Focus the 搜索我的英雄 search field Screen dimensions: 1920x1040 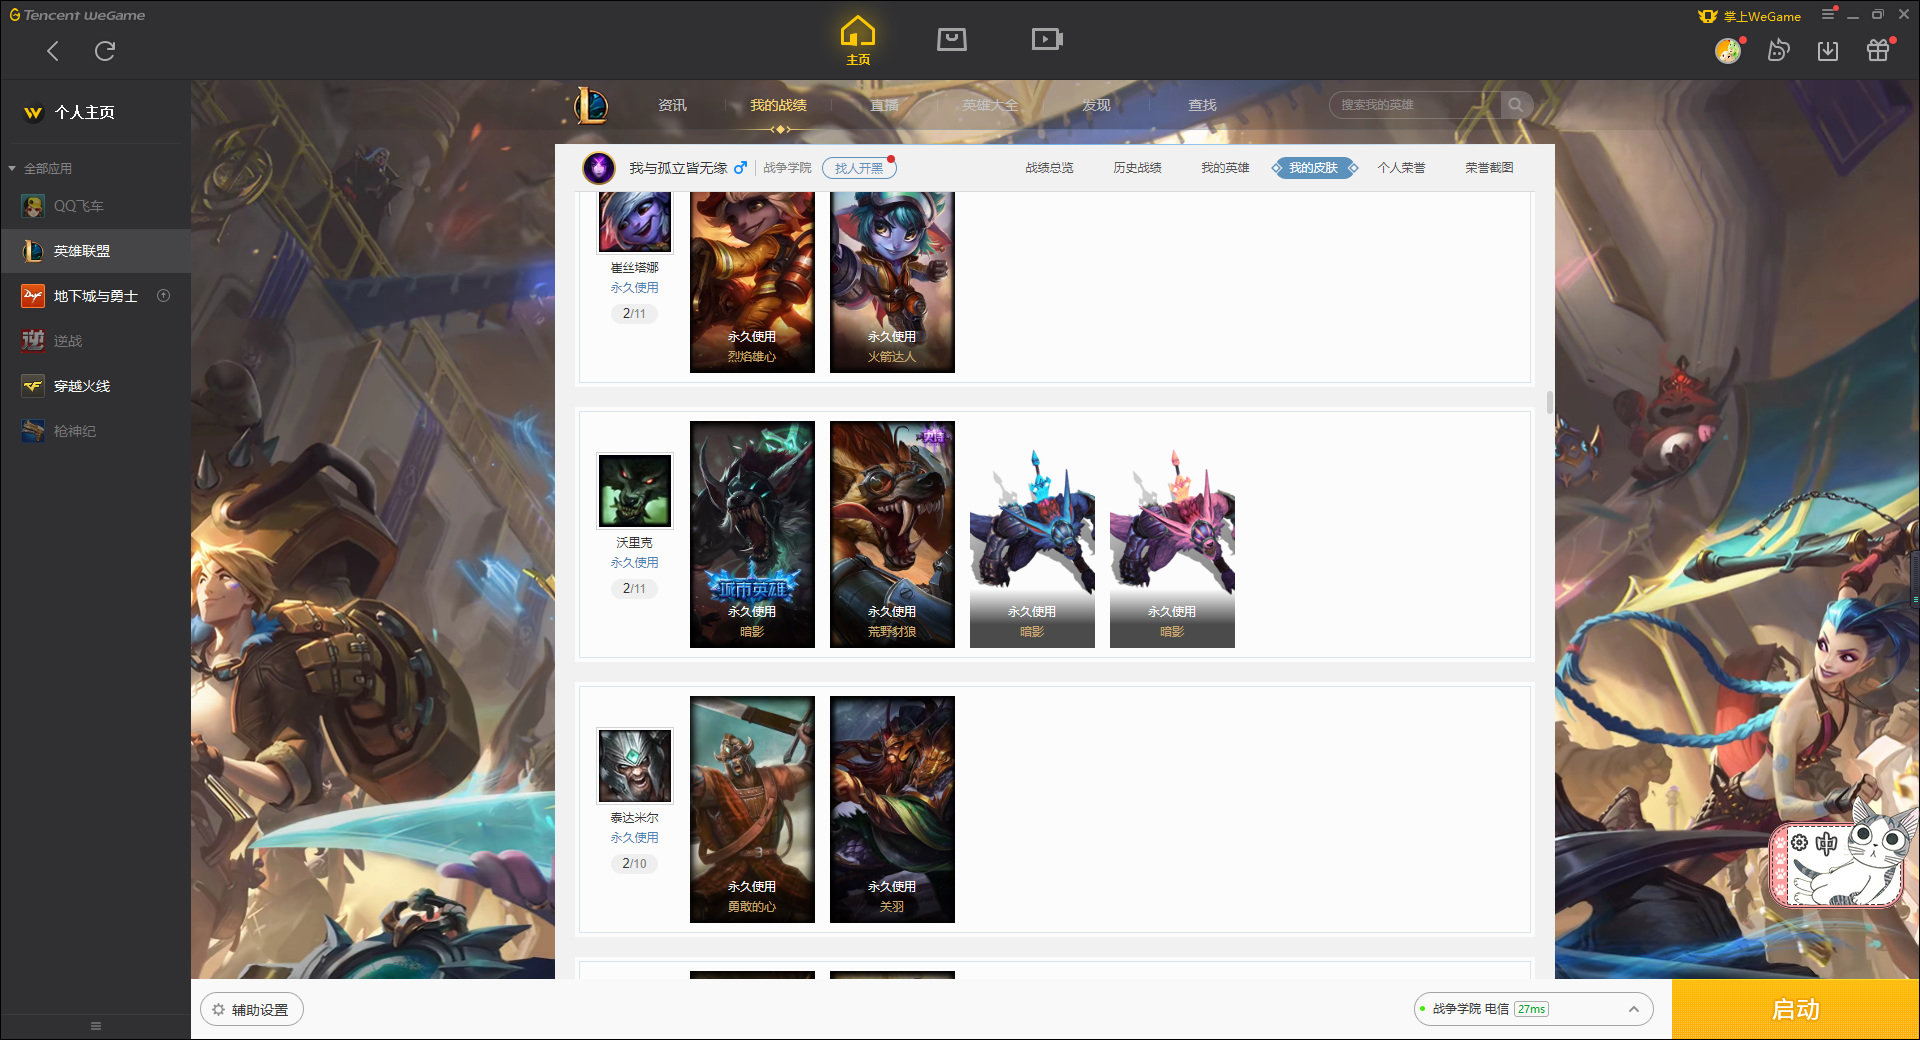coord(1415,105)
